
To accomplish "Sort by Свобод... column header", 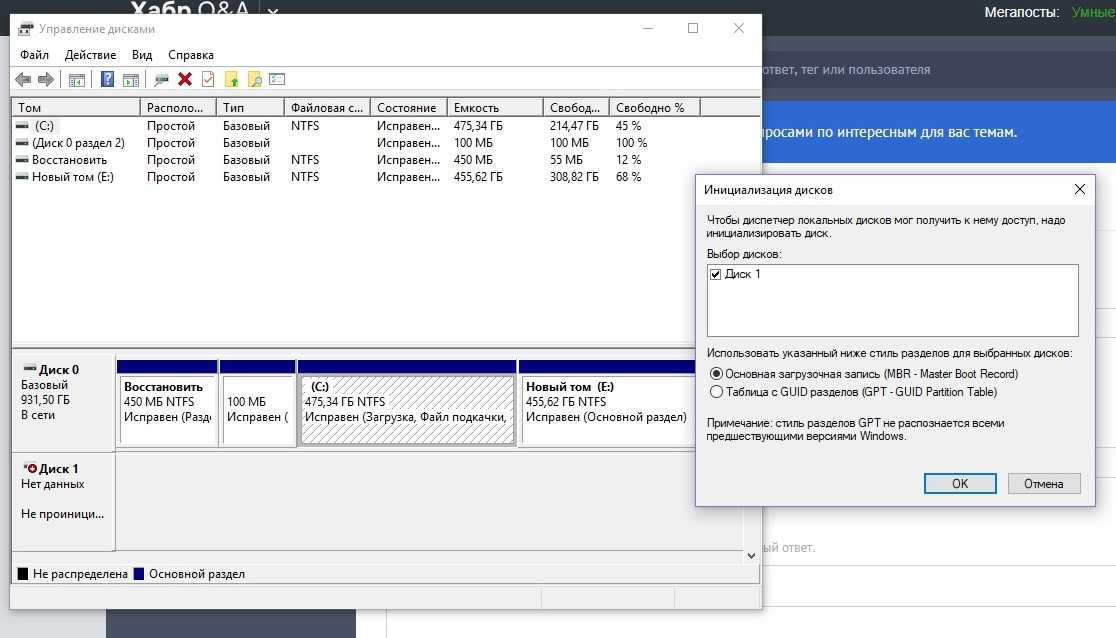I will (x=577, y=108).
